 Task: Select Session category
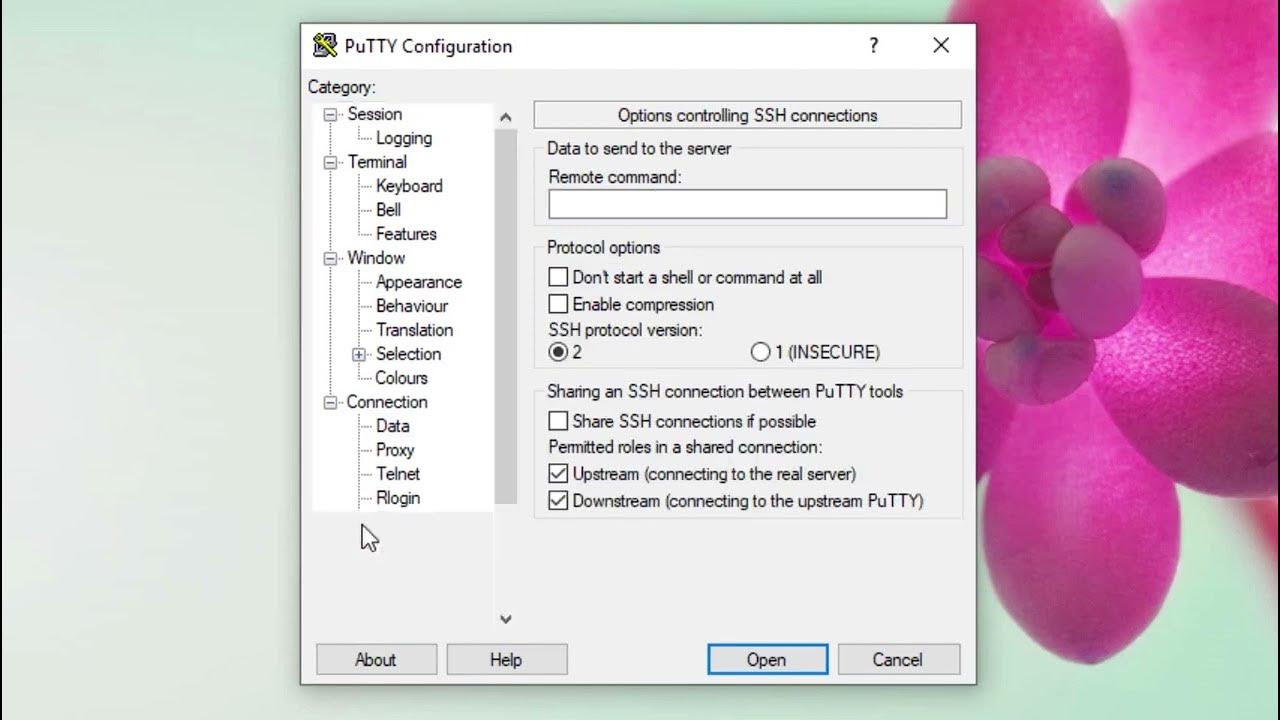pos(375,114)
